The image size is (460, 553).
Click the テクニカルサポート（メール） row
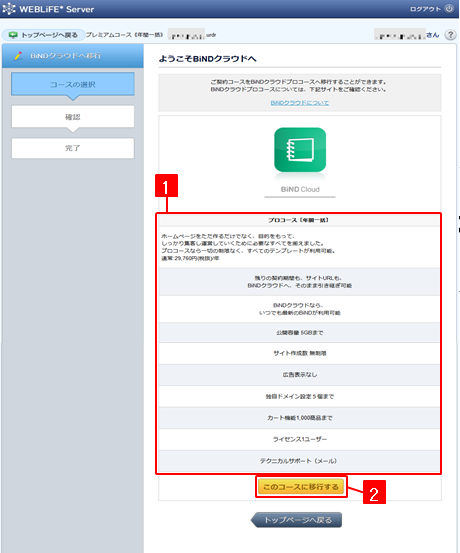click(x=299, y=461)
